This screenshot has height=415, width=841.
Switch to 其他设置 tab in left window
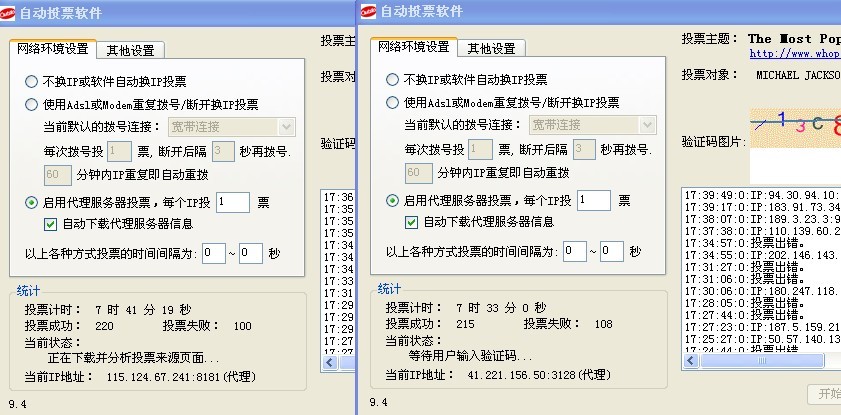click(130, 50)
